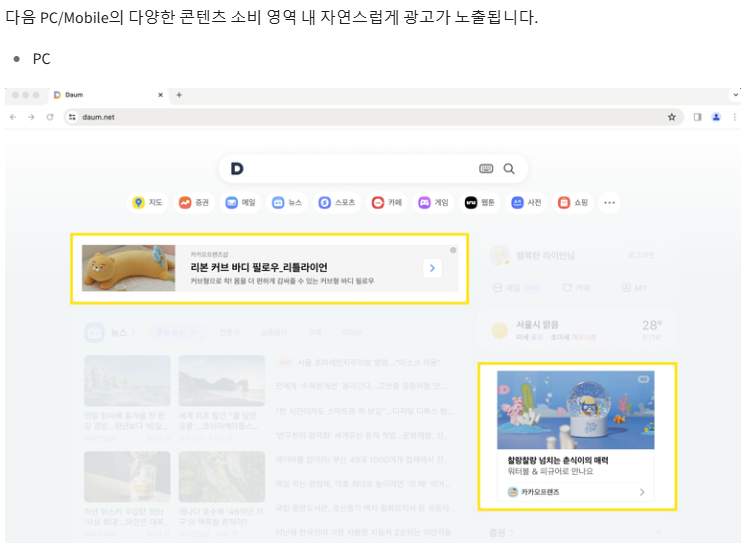Viewport: 746px width, 547px height.
Task: Open the snow globe ad image
Action: [x=576, y=410]
